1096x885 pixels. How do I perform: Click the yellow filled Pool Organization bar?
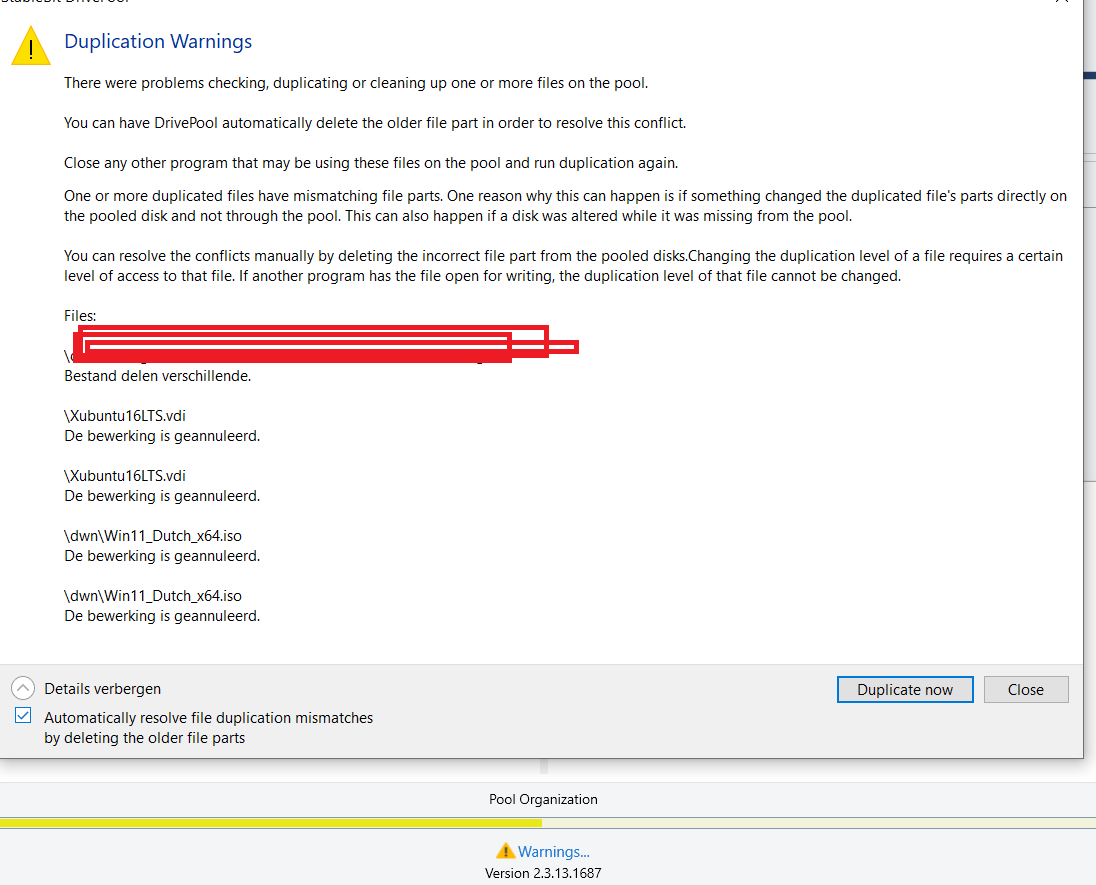(271, 823)
